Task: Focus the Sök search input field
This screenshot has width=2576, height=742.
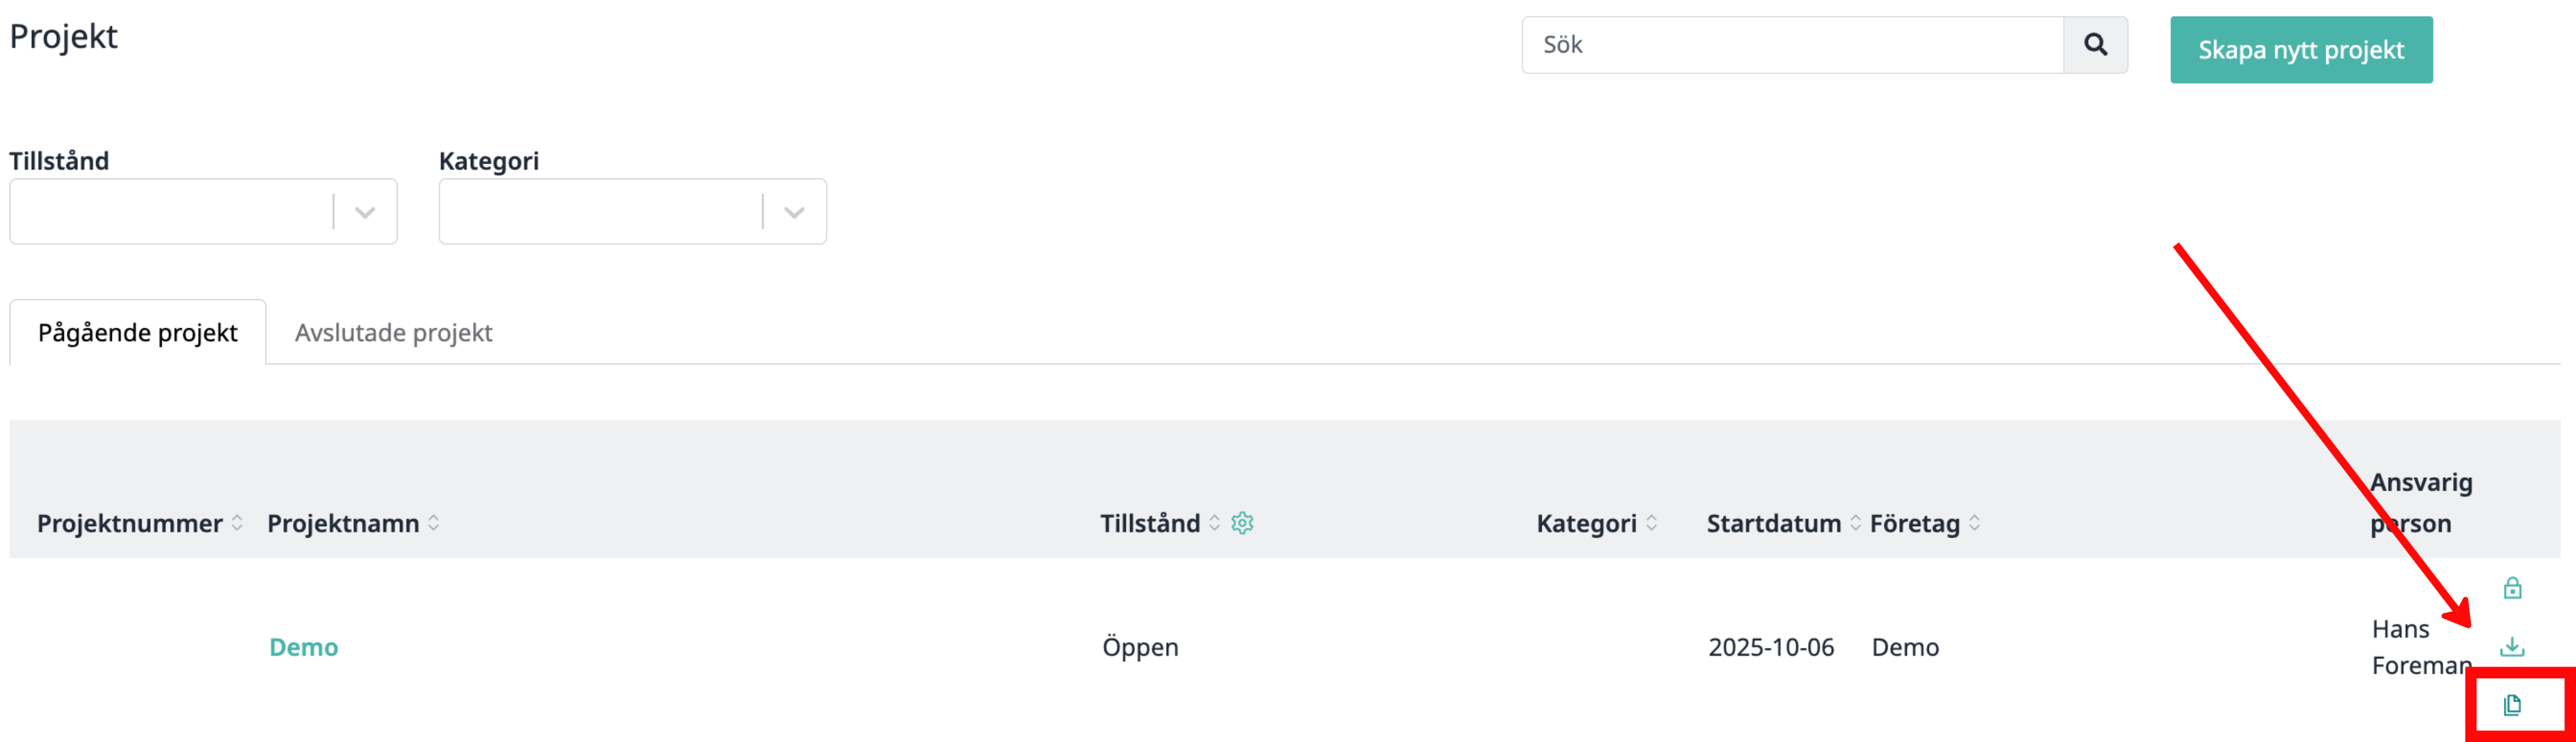Action: (1792, 44)
